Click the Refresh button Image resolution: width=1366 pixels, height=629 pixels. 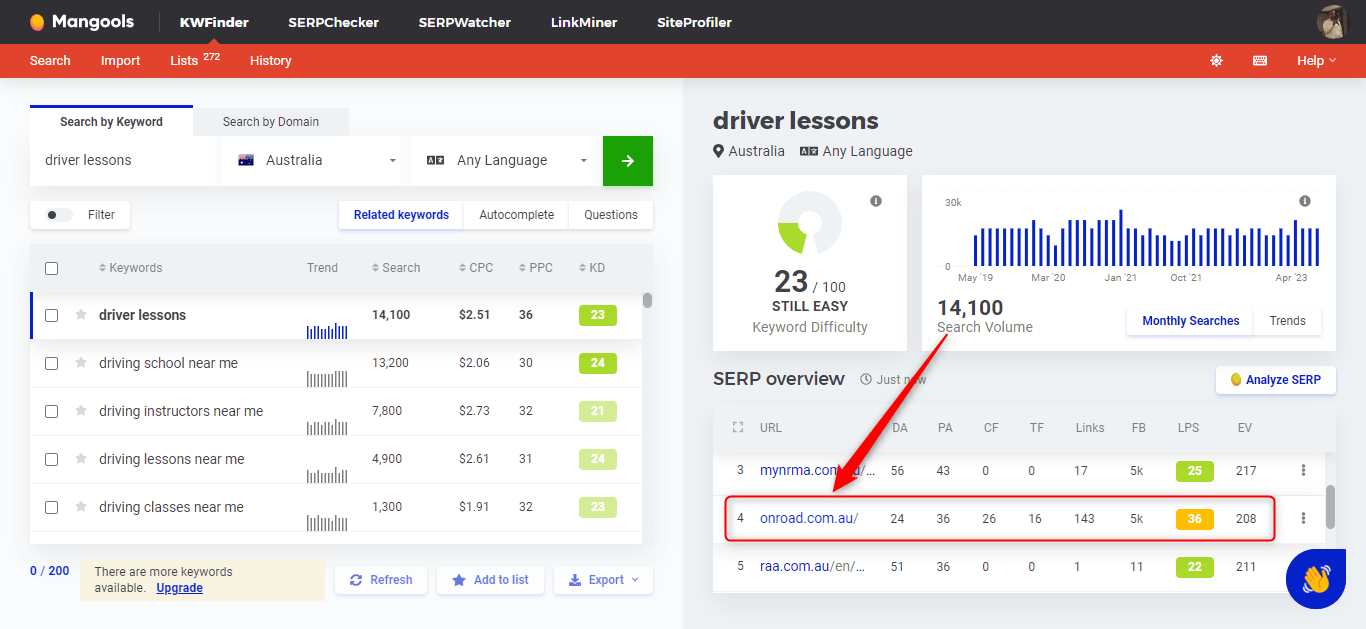coord(380,580)
